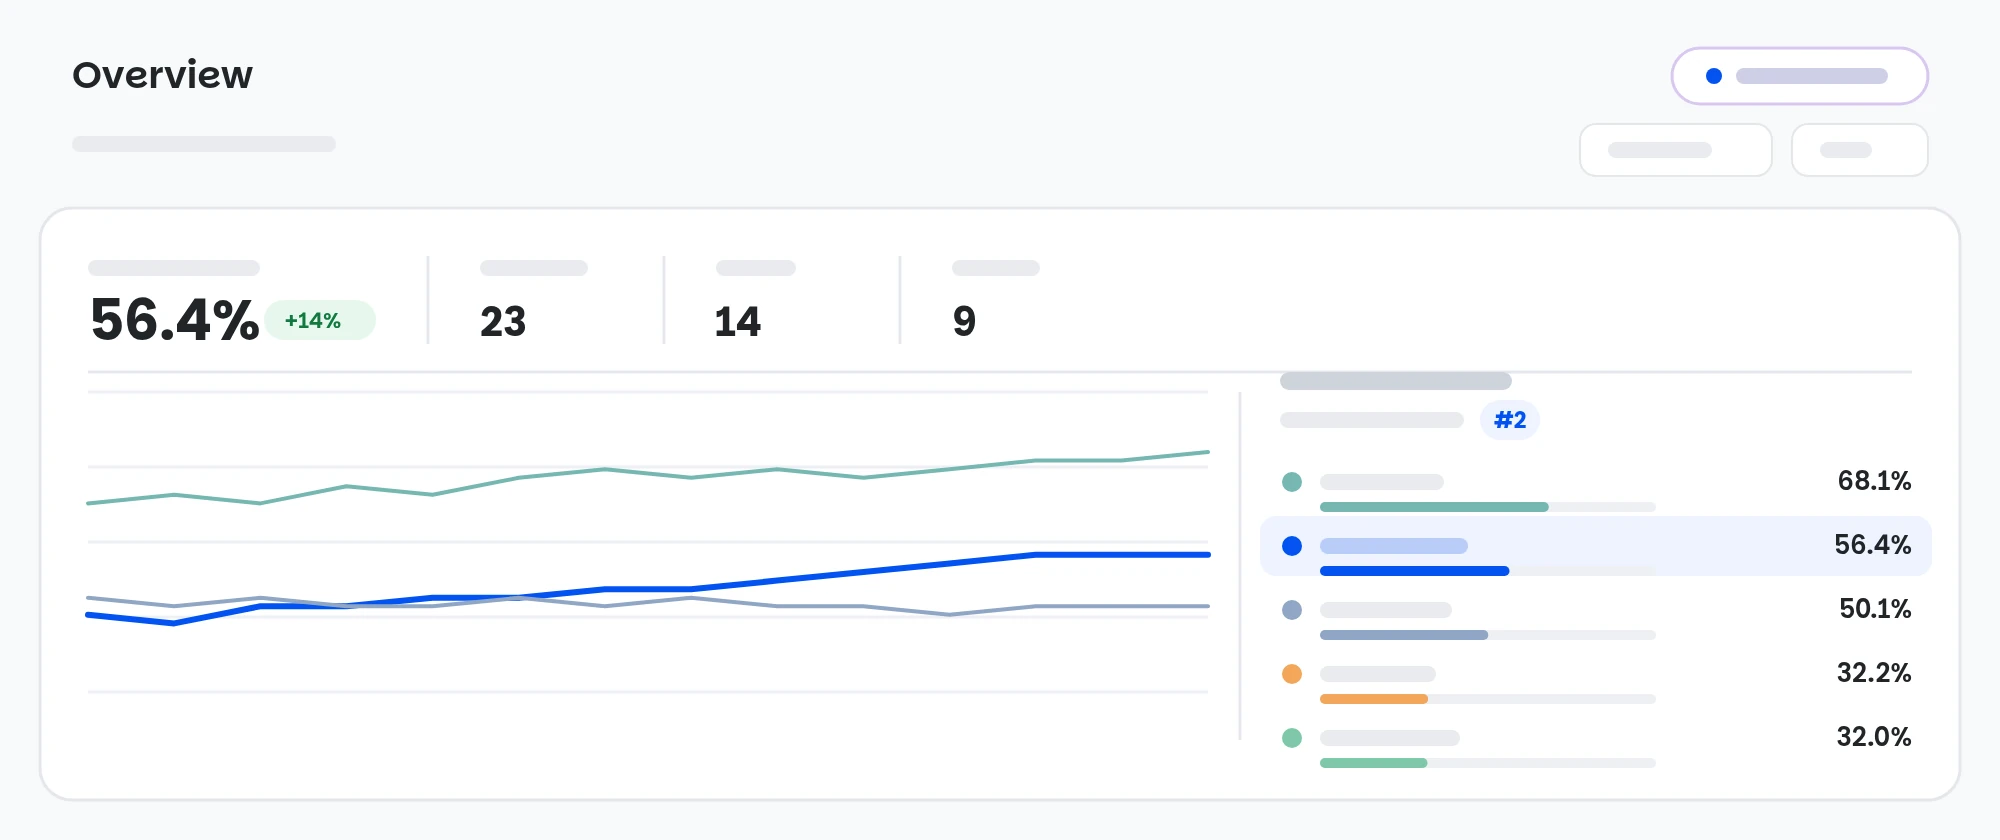2000x840 pixels.
Task: Click the pill button with the blue dot
Action: click(x=1799, y=76)
